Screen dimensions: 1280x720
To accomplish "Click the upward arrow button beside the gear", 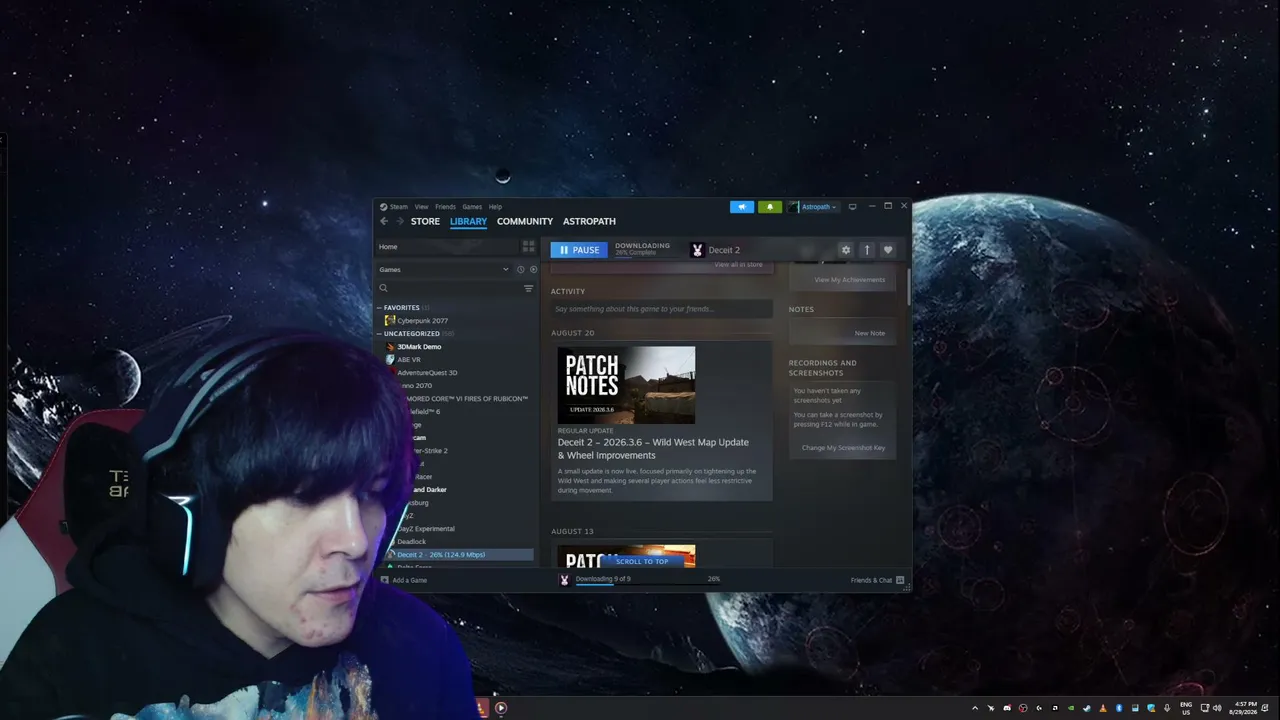I will [x=867, y=250].
